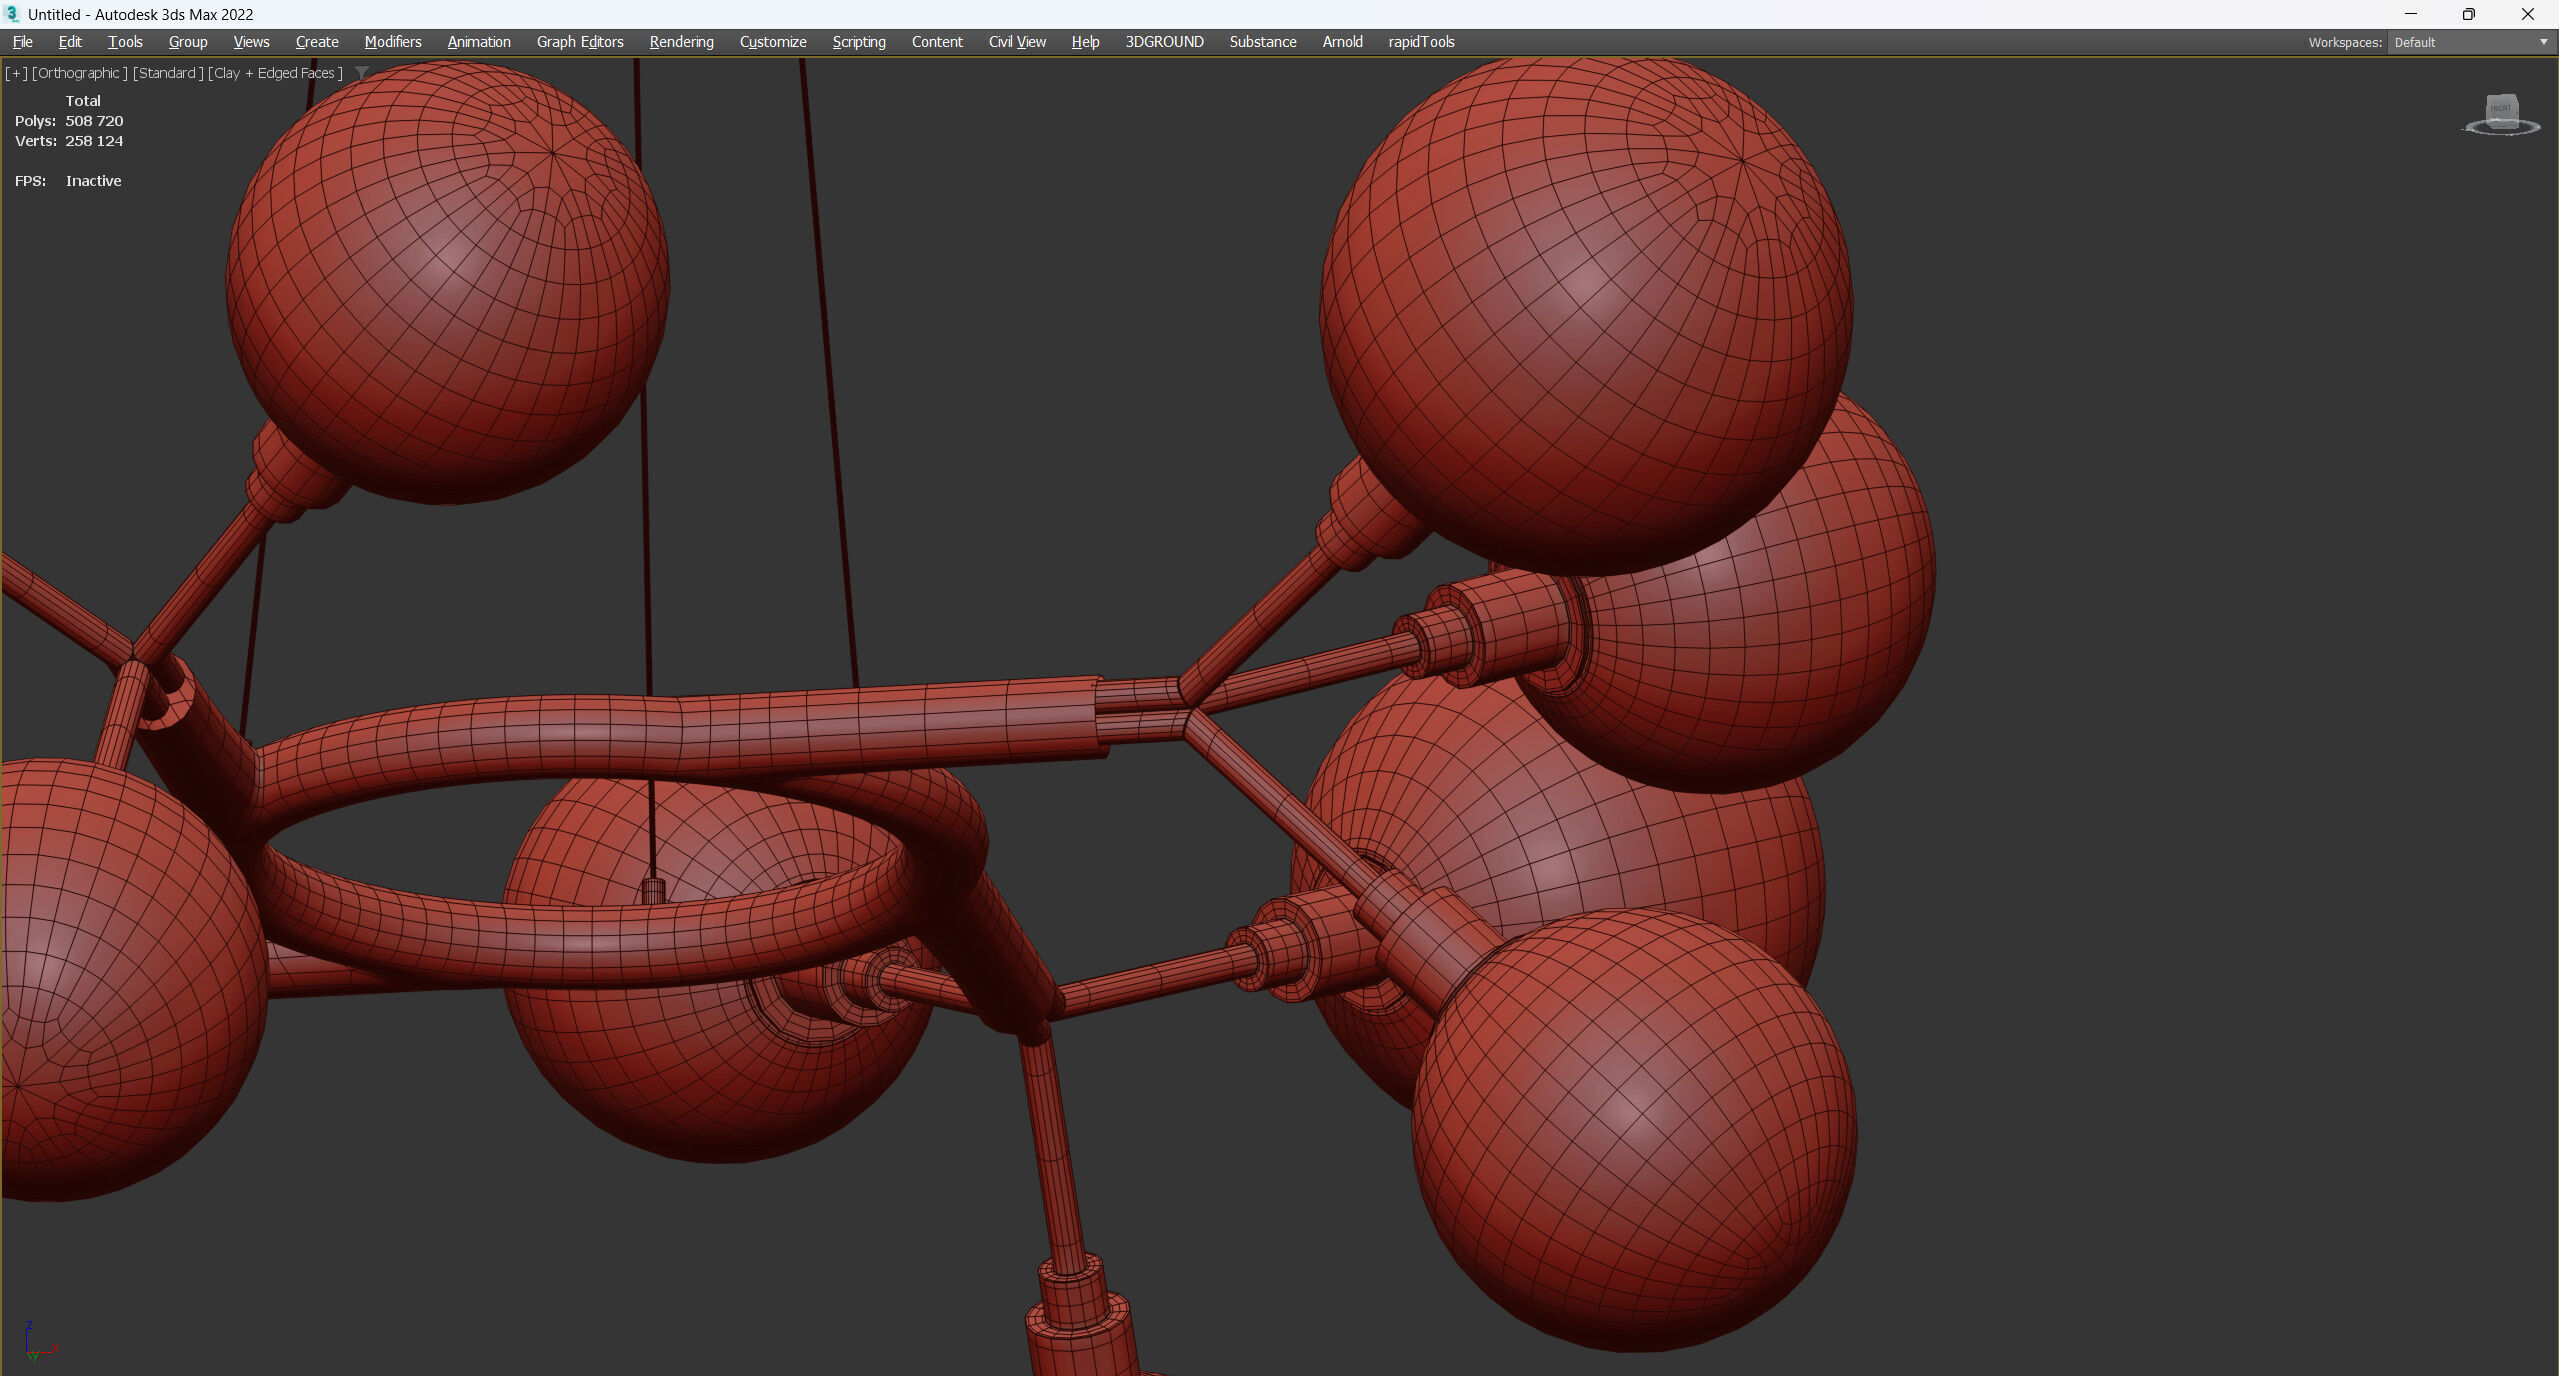Open the Clay + Edged Faces shading menu

(275, 73)
